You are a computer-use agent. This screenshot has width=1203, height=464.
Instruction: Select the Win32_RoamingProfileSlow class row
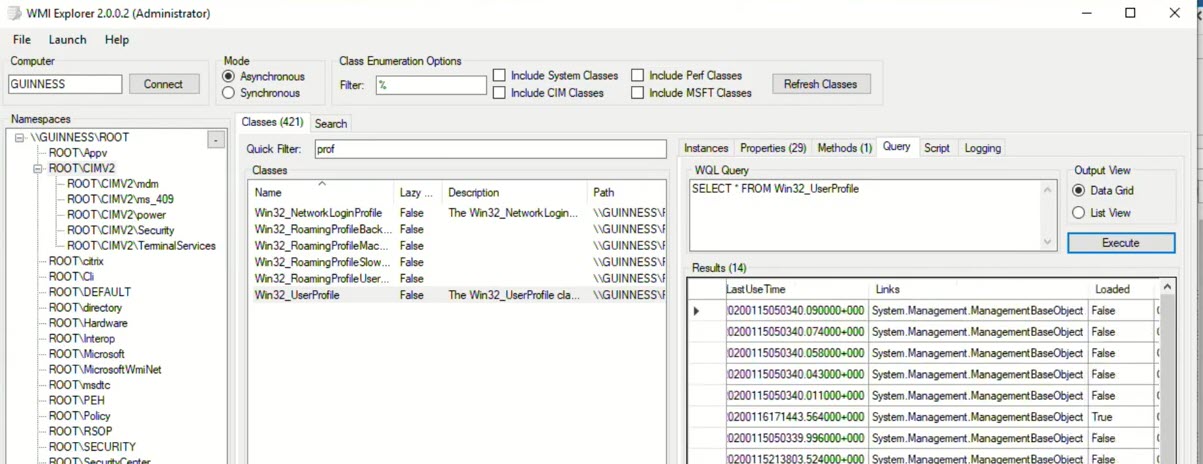click(x=457, y=262)
